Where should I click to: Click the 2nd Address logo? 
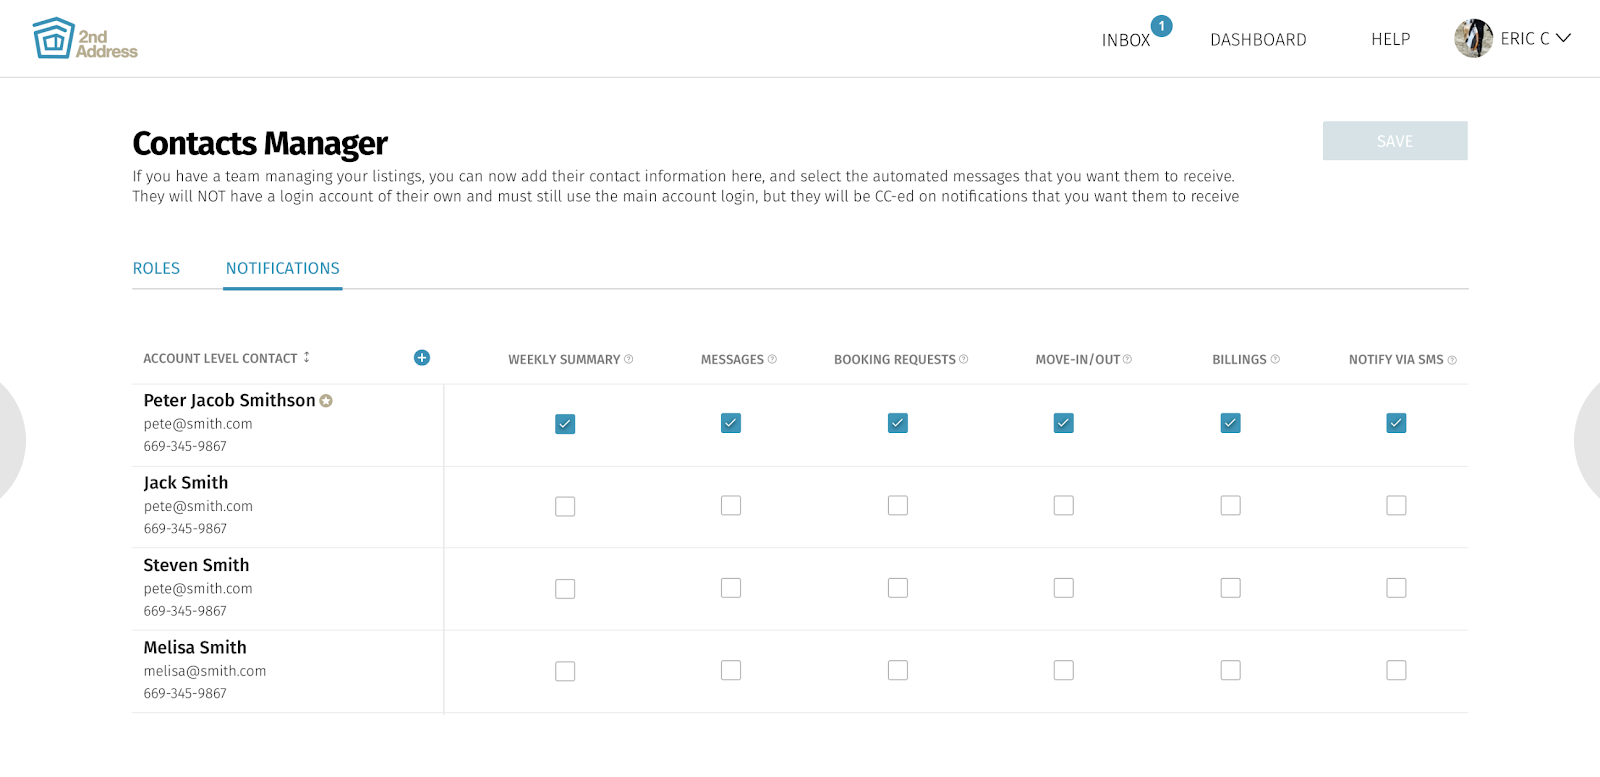click(x=85, y=39)
